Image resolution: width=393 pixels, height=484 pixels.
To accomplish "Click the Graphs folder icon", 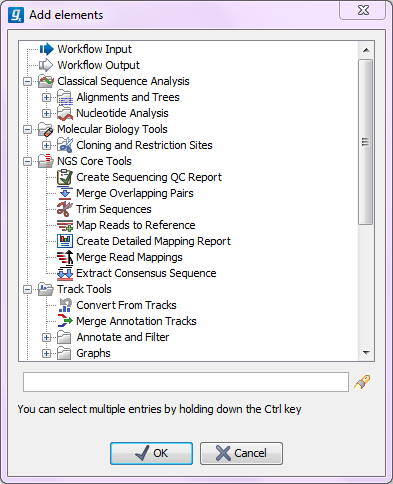I will [x=64, y=353].
